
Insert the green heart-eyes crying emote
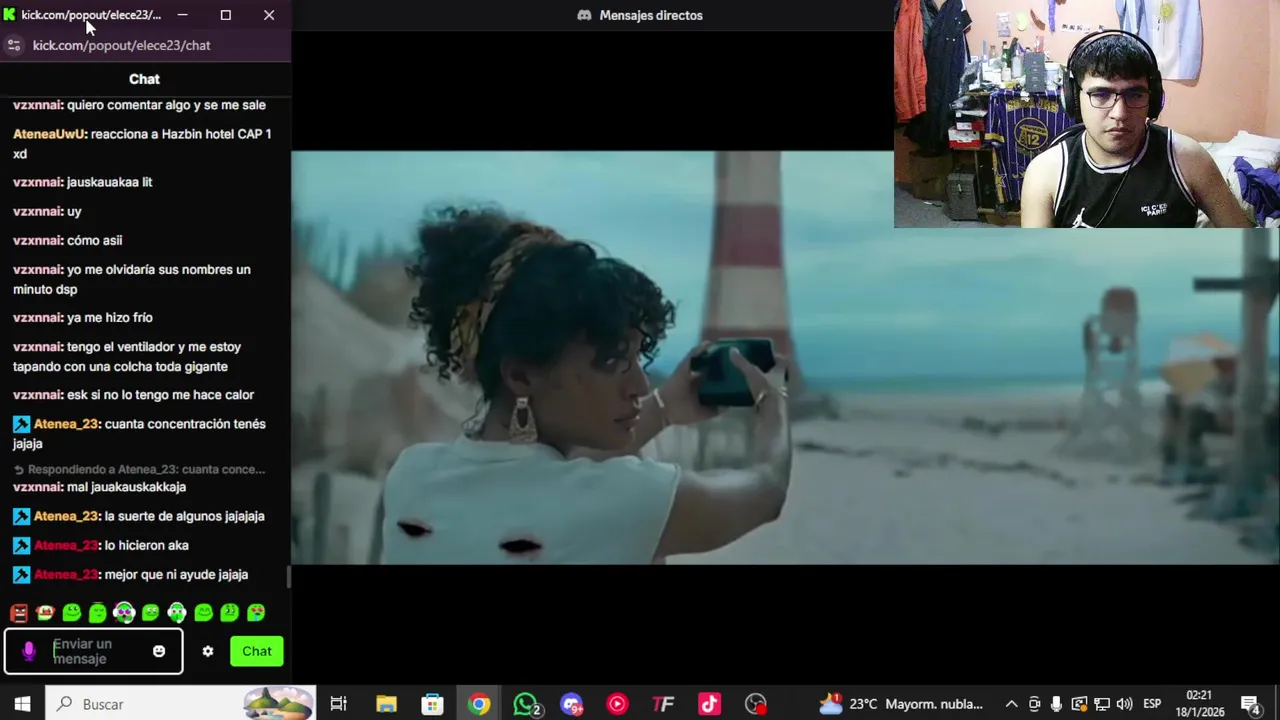click(x=256, y=613)
